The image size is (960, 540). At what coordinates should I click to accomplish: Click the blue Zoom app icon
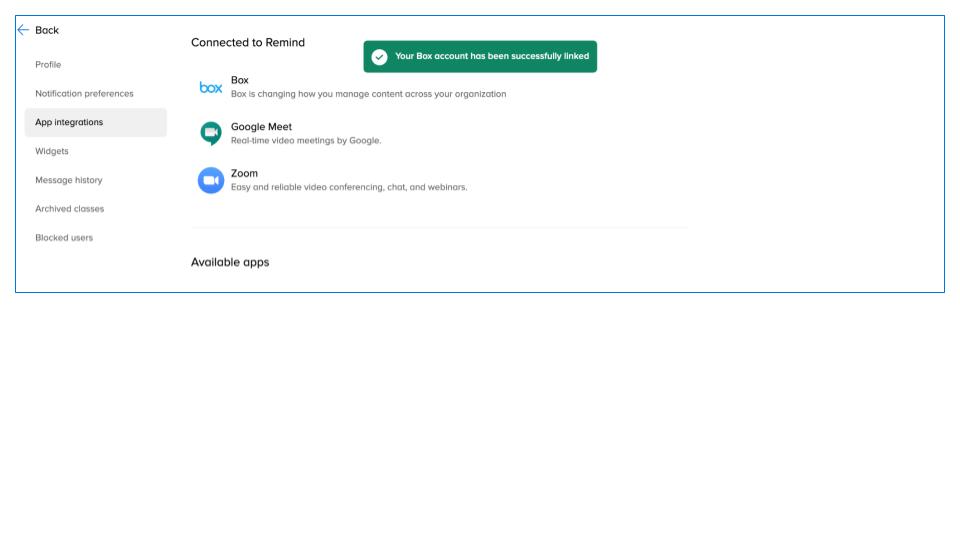click(x=211, y=180)
